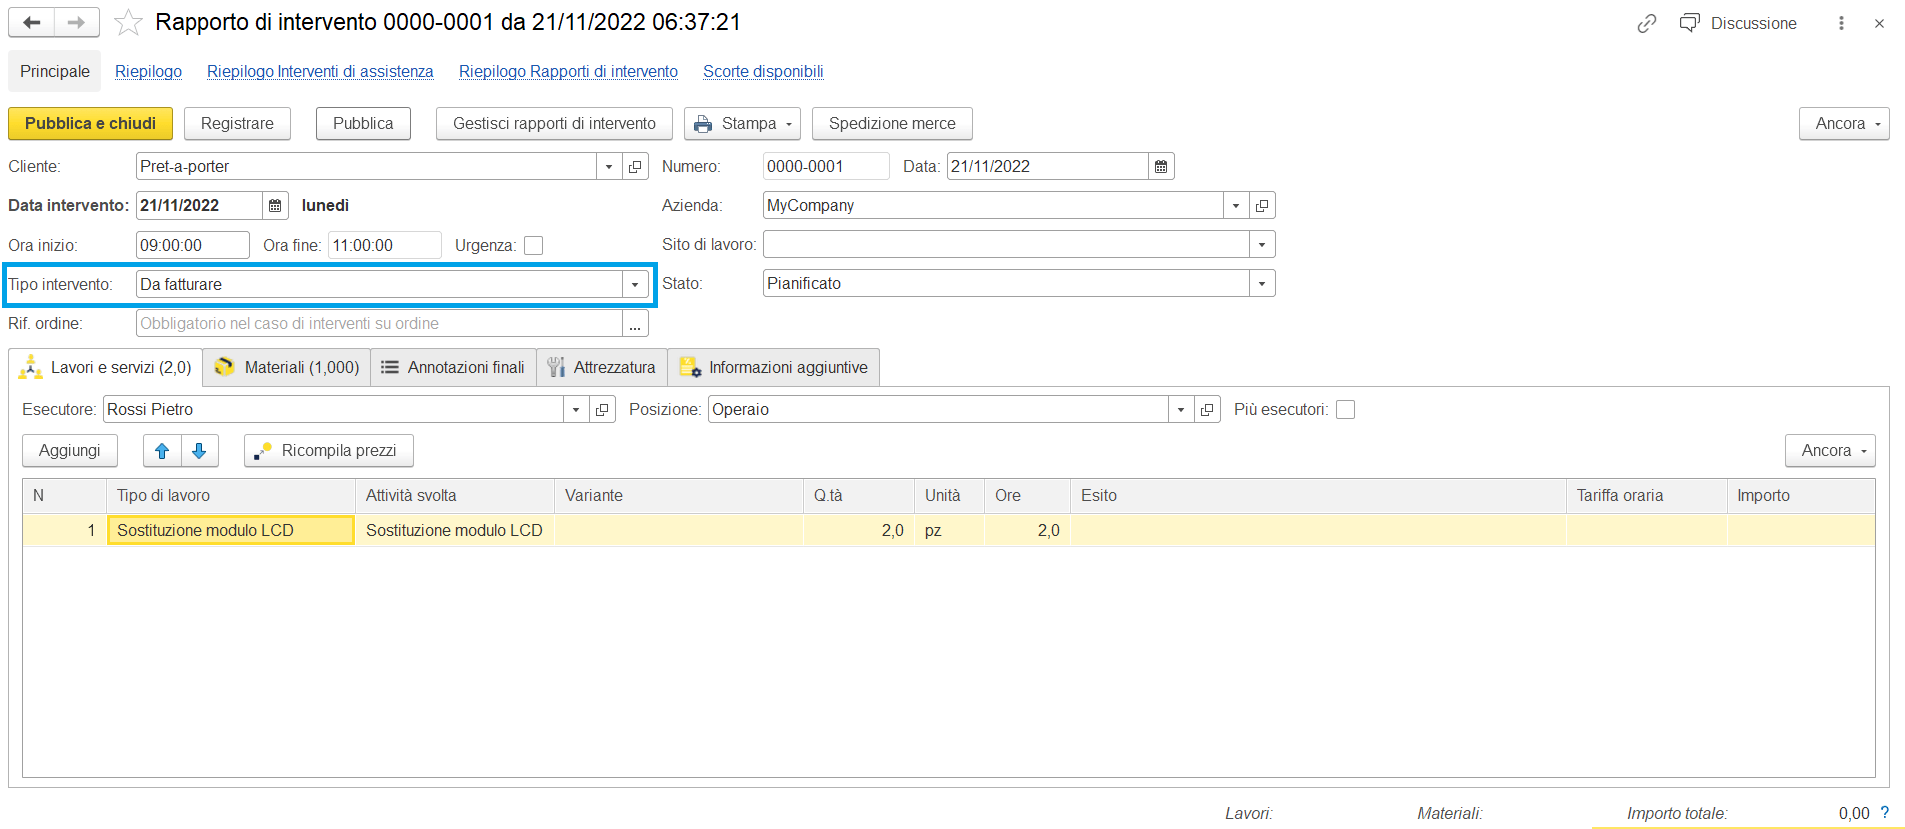Open Scorte disponibili
This screenshot has height=829, width=1905.
tap(763, 71)
